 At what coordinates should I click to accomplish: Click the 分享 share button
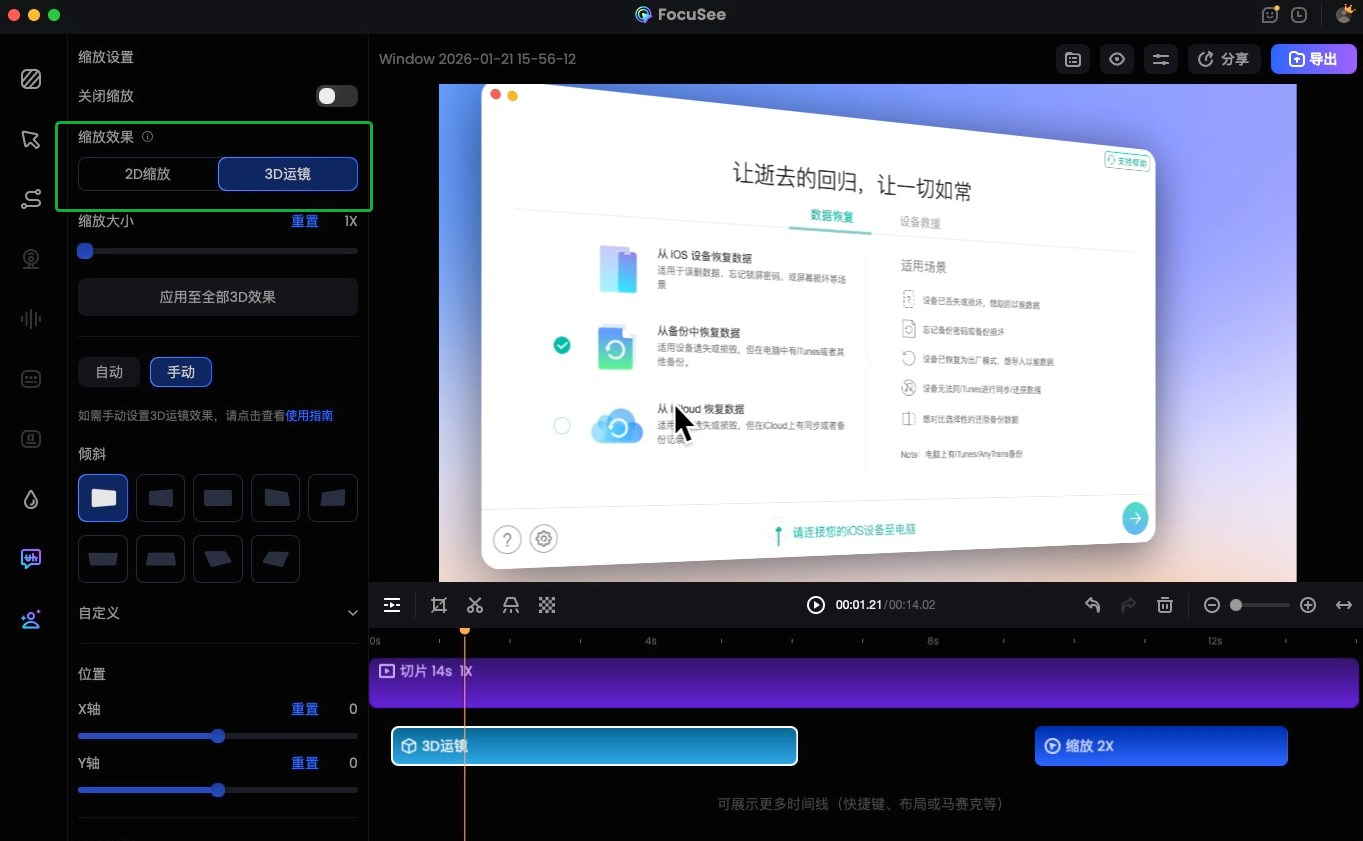click(x=1224, y=59)
